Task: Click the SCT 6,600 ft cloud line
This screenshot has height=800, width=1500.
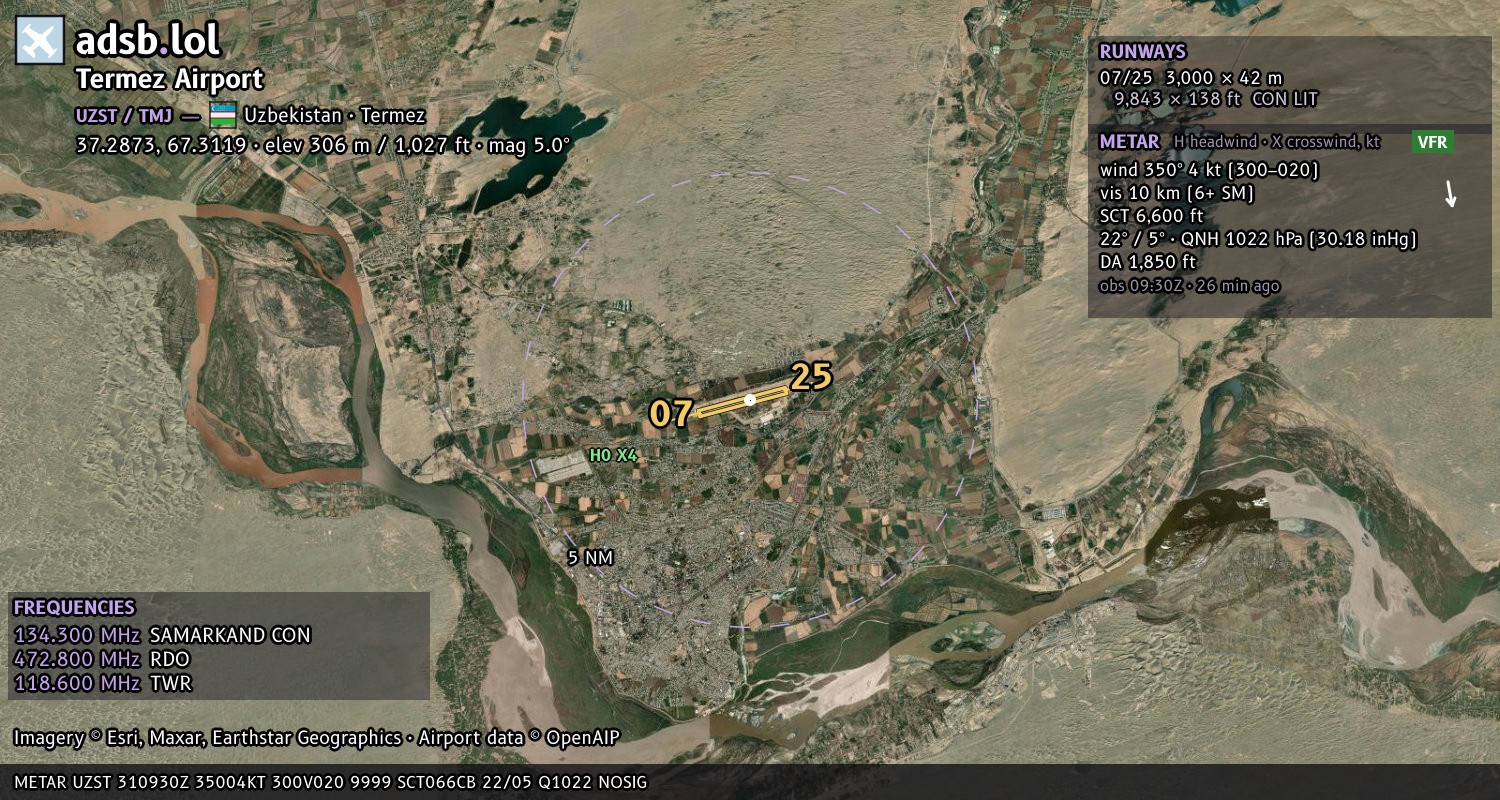Action: (x=1151, y=216)
